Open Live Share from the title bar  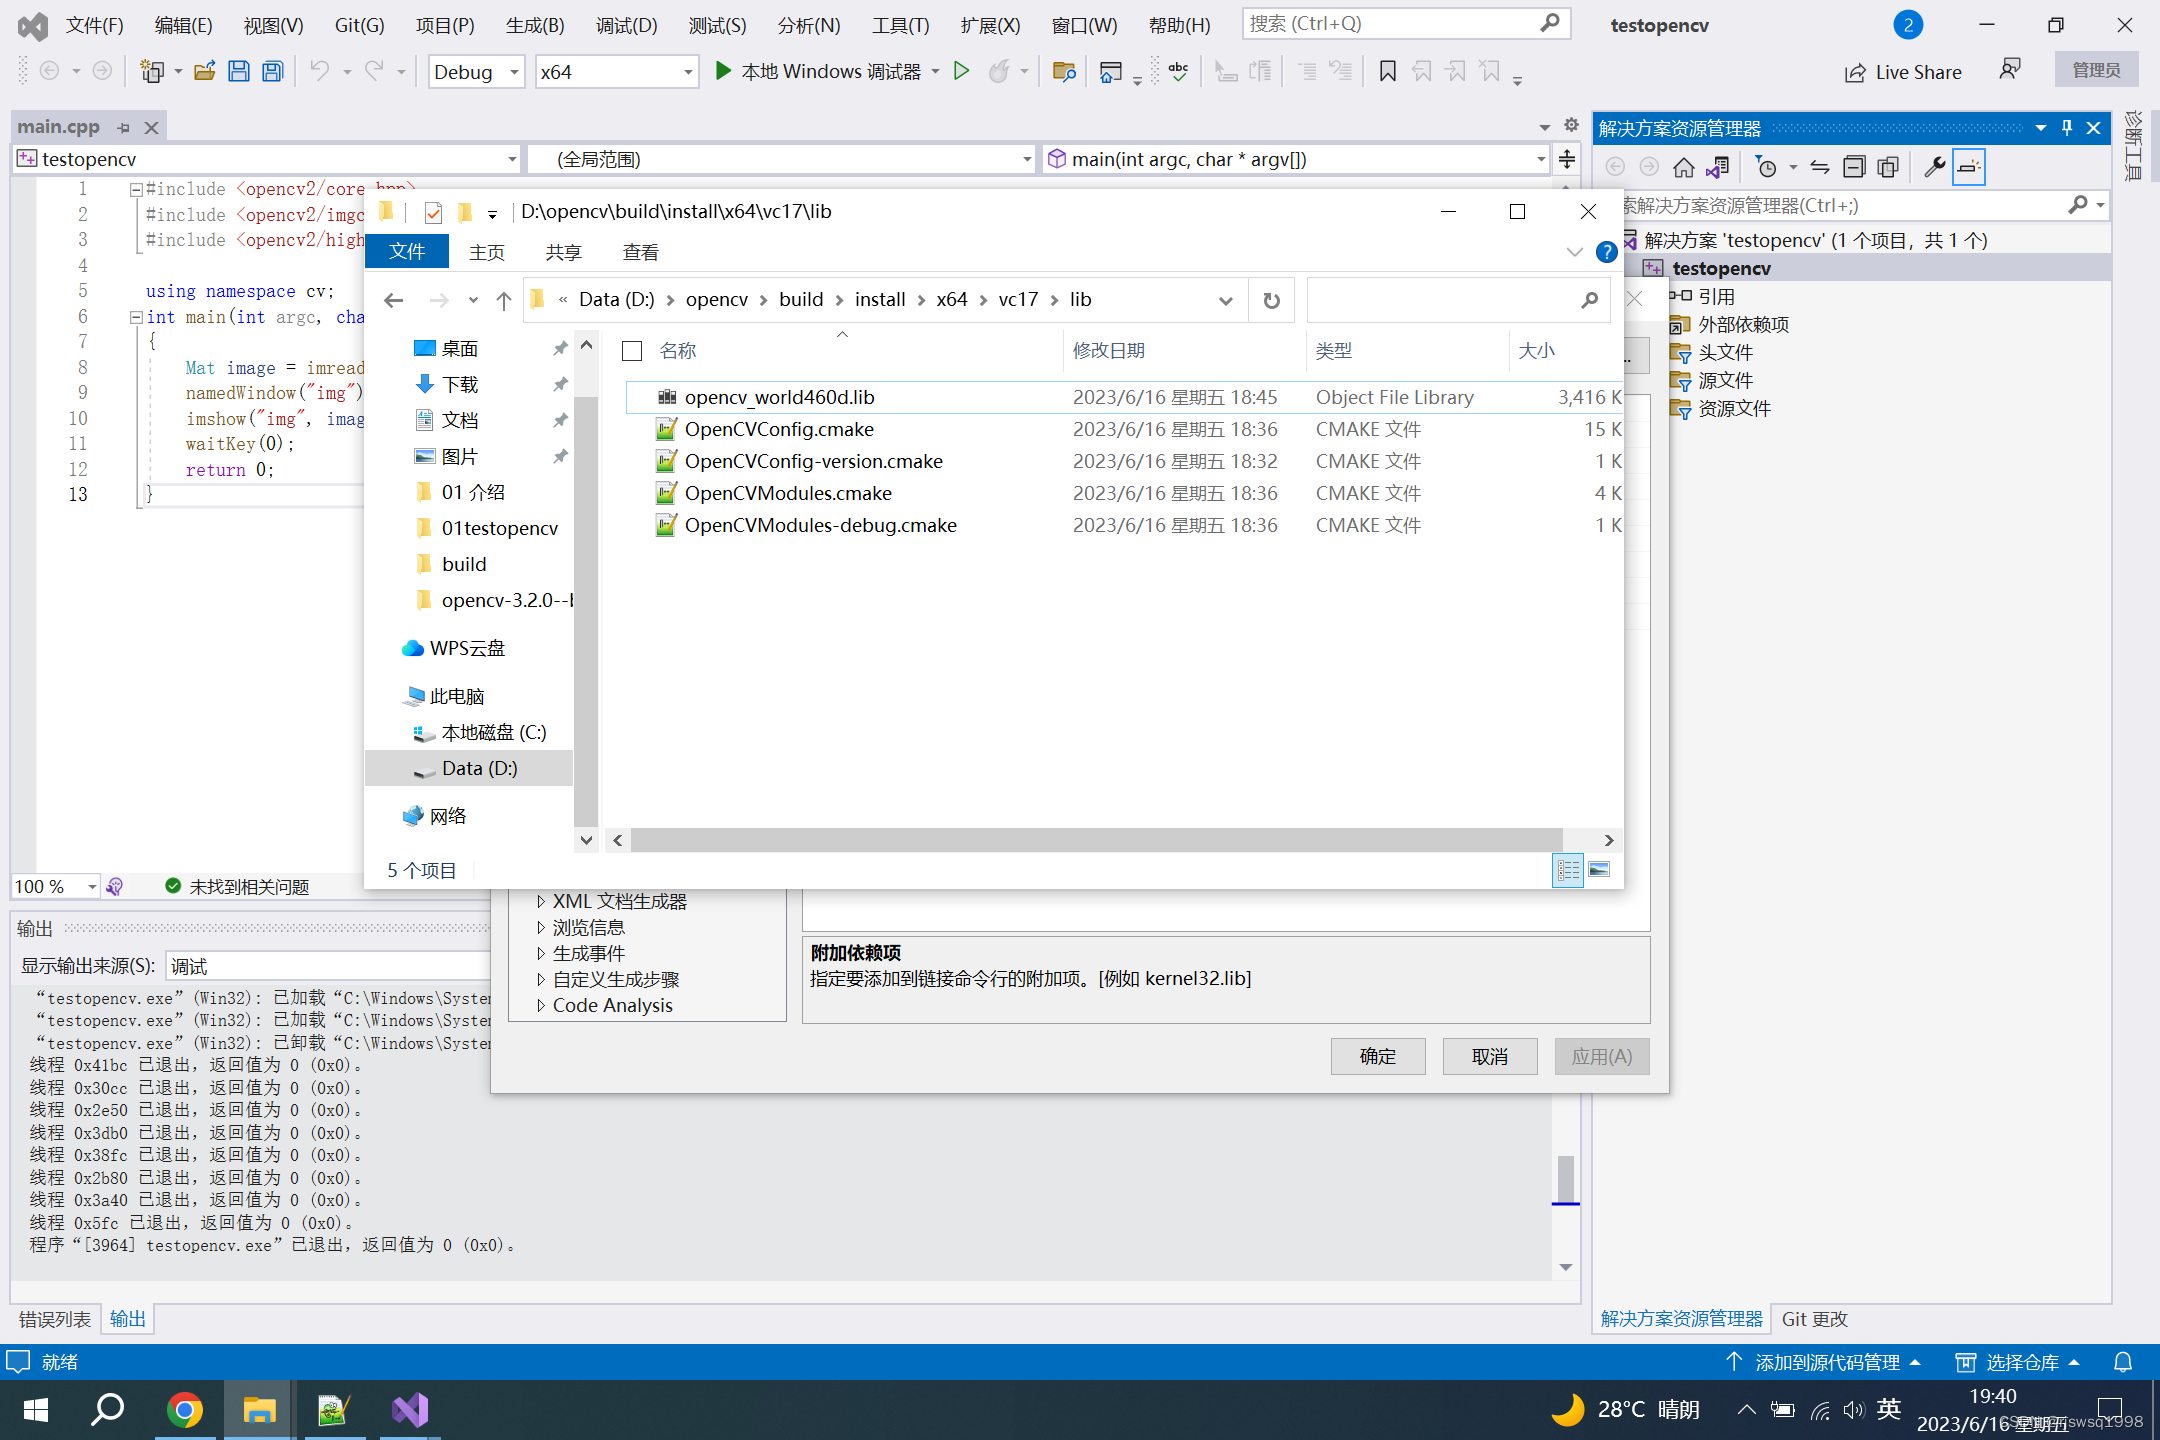pos(1902,71)
